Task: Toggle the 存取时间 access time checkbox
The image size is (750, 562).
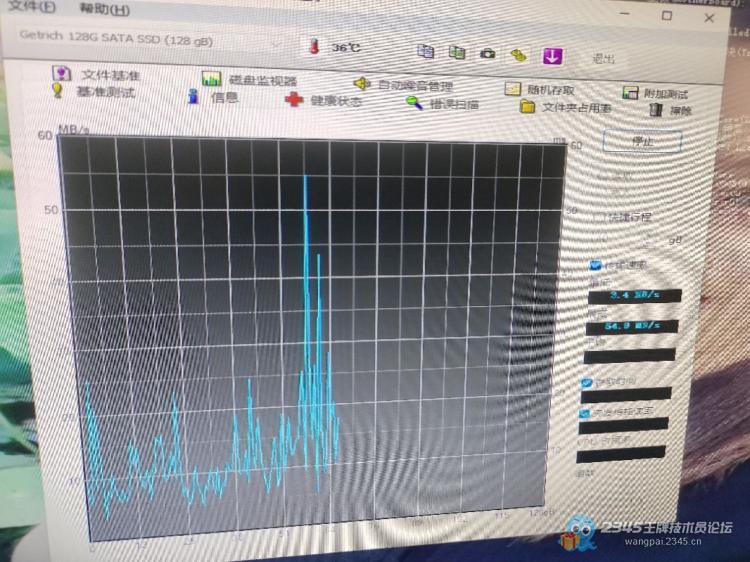Action: (x=587, y=382)
